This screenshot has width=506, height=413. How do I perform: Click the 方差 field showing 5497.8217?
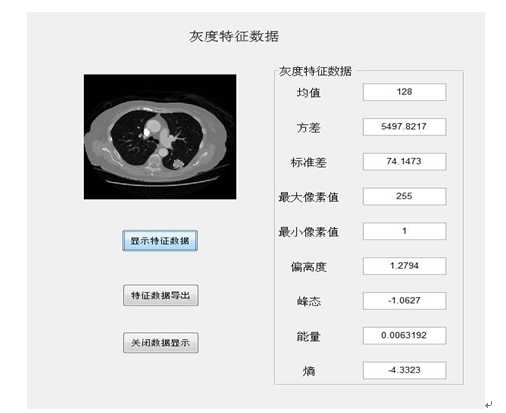tap(404, 127)
